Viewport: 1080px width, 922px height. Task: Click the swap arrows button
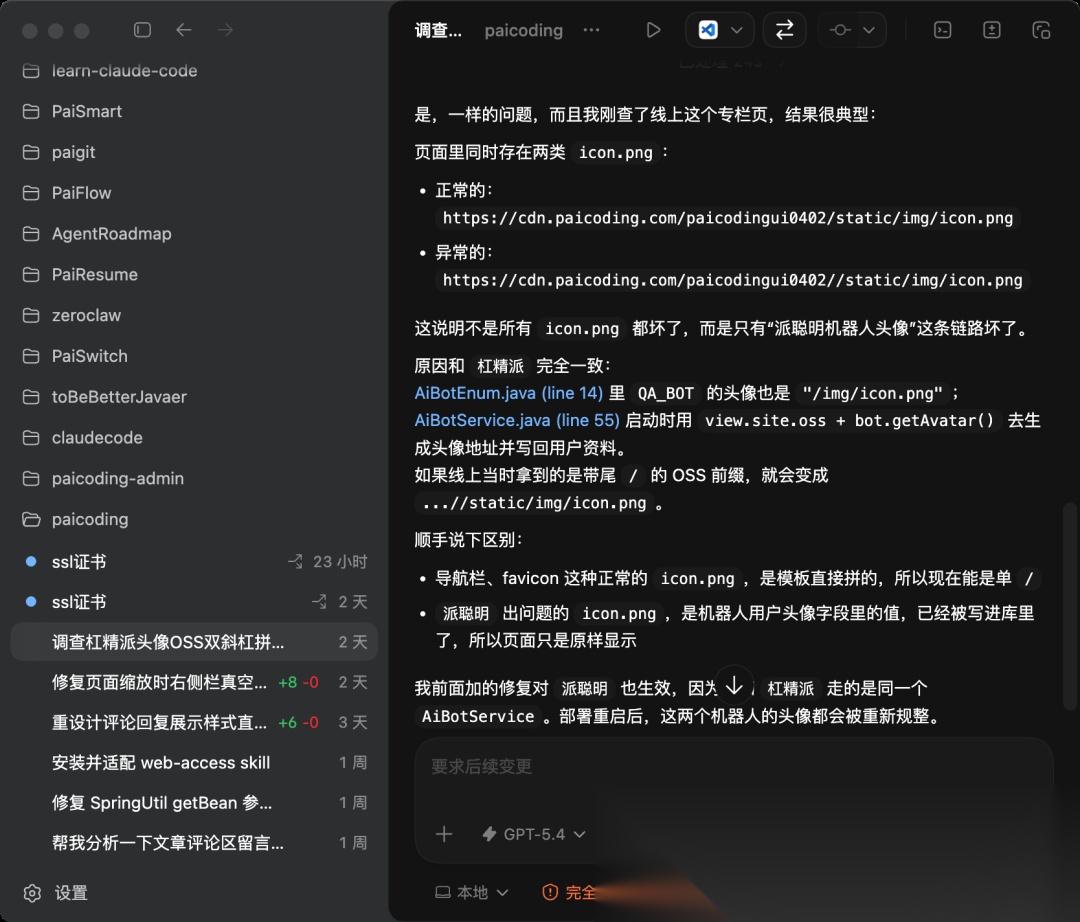[785, 30]
